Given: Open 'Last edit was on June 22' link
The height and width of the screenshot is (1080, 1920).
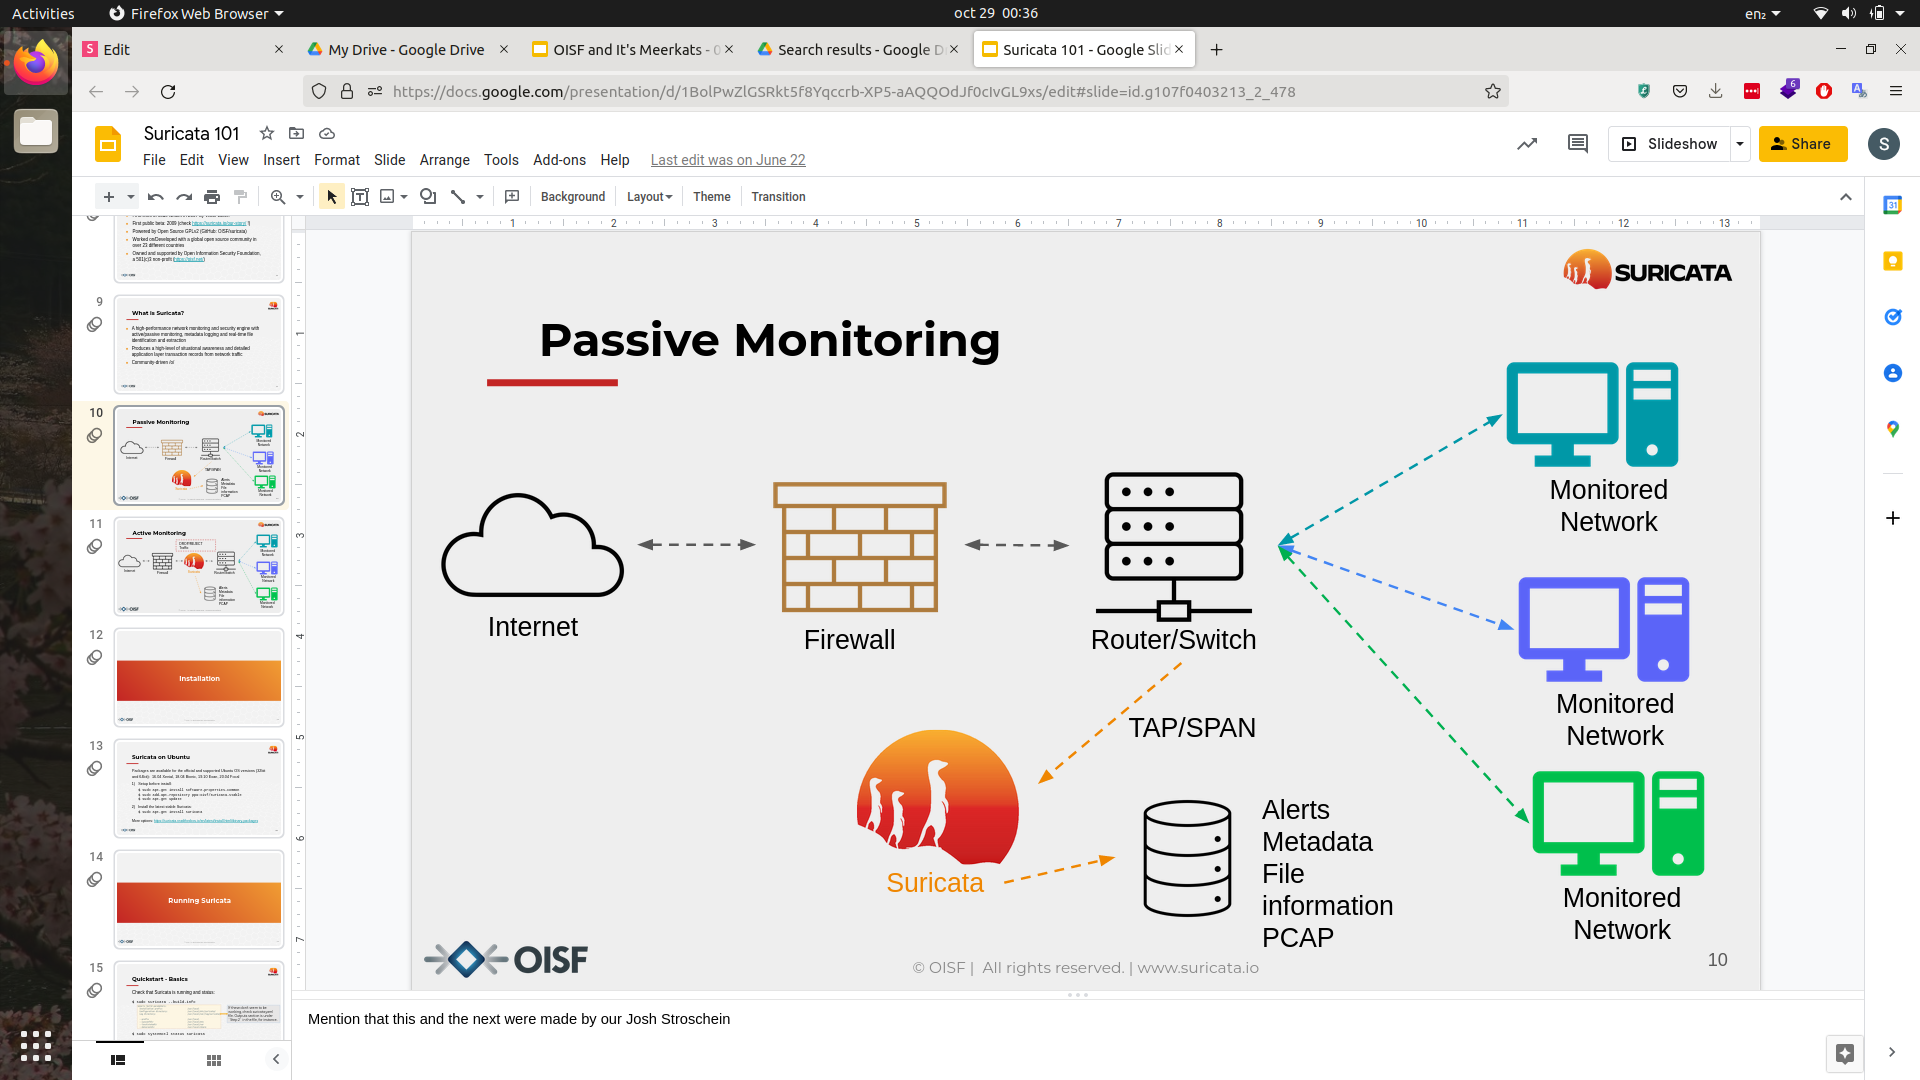Looking at the screenshot, I should (727, 160).
